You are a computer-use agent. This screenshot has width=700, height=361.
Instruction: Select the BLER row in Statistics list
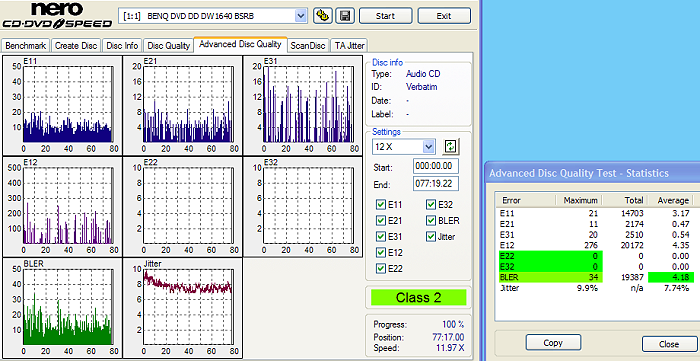tap(596, 278)
